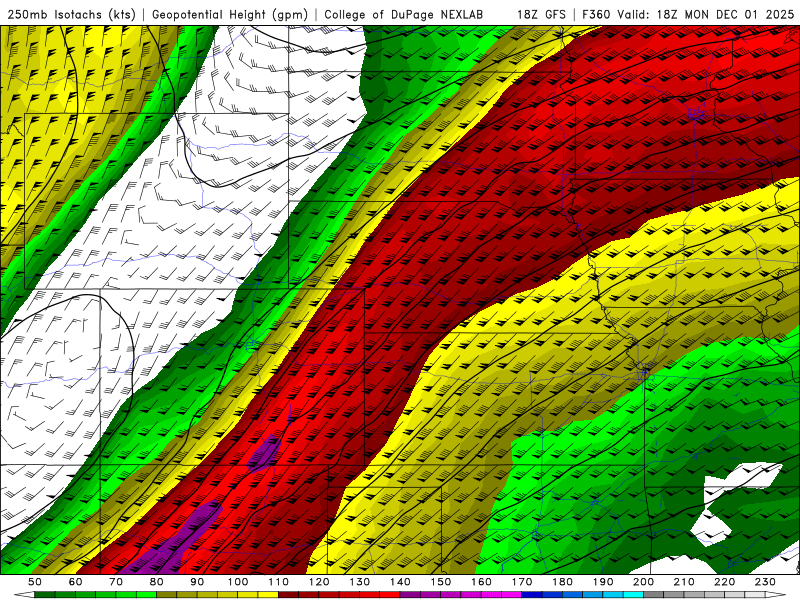Viewport: 800px width, 600px height.
Task: Click the legend value '210'
Action: (x=684, y=582)
